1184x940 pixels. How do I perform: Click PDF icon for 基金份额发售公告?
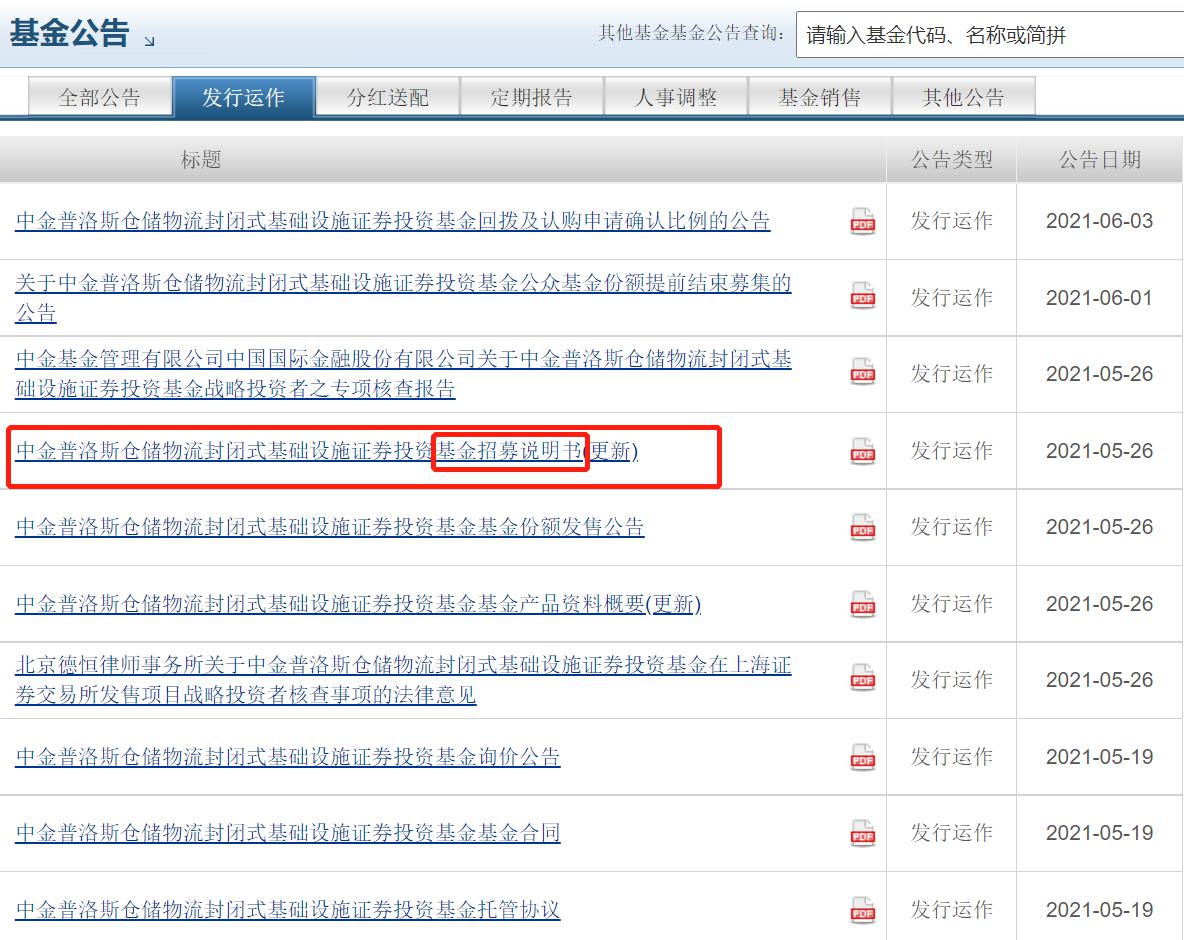(862, 528)
